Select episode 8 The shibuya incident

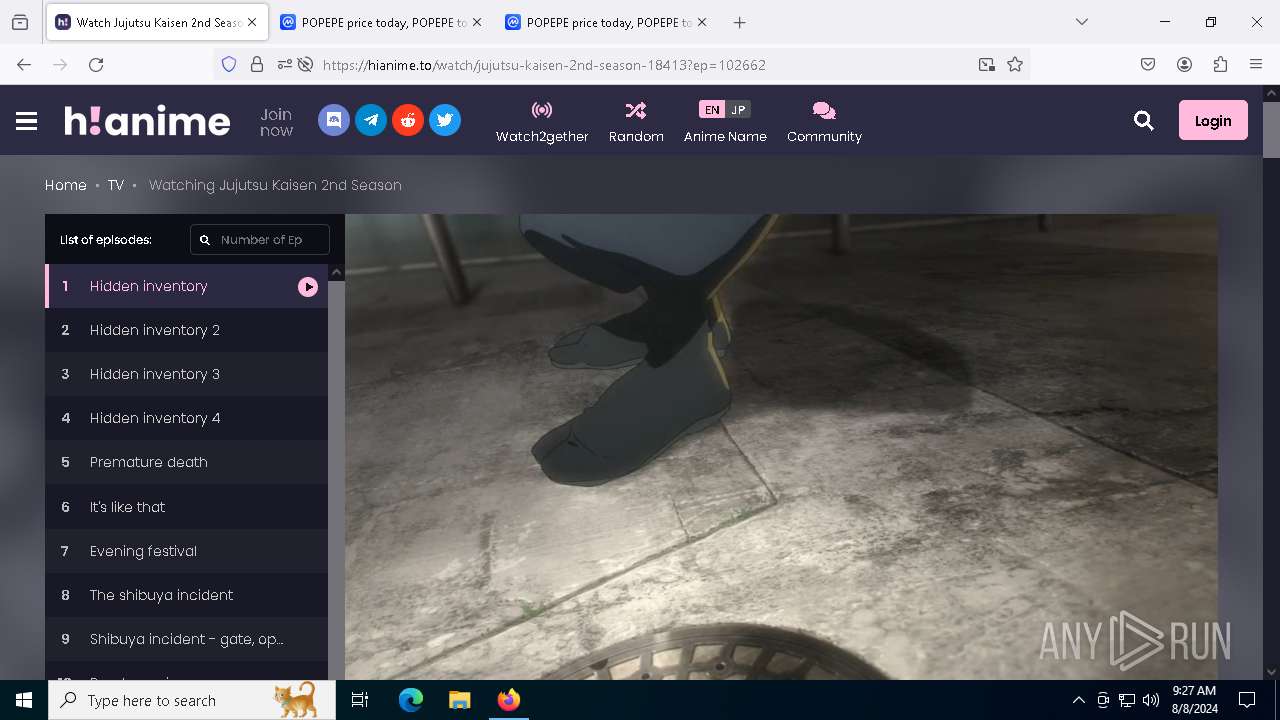pyautogui.click(x=187, y=595)
